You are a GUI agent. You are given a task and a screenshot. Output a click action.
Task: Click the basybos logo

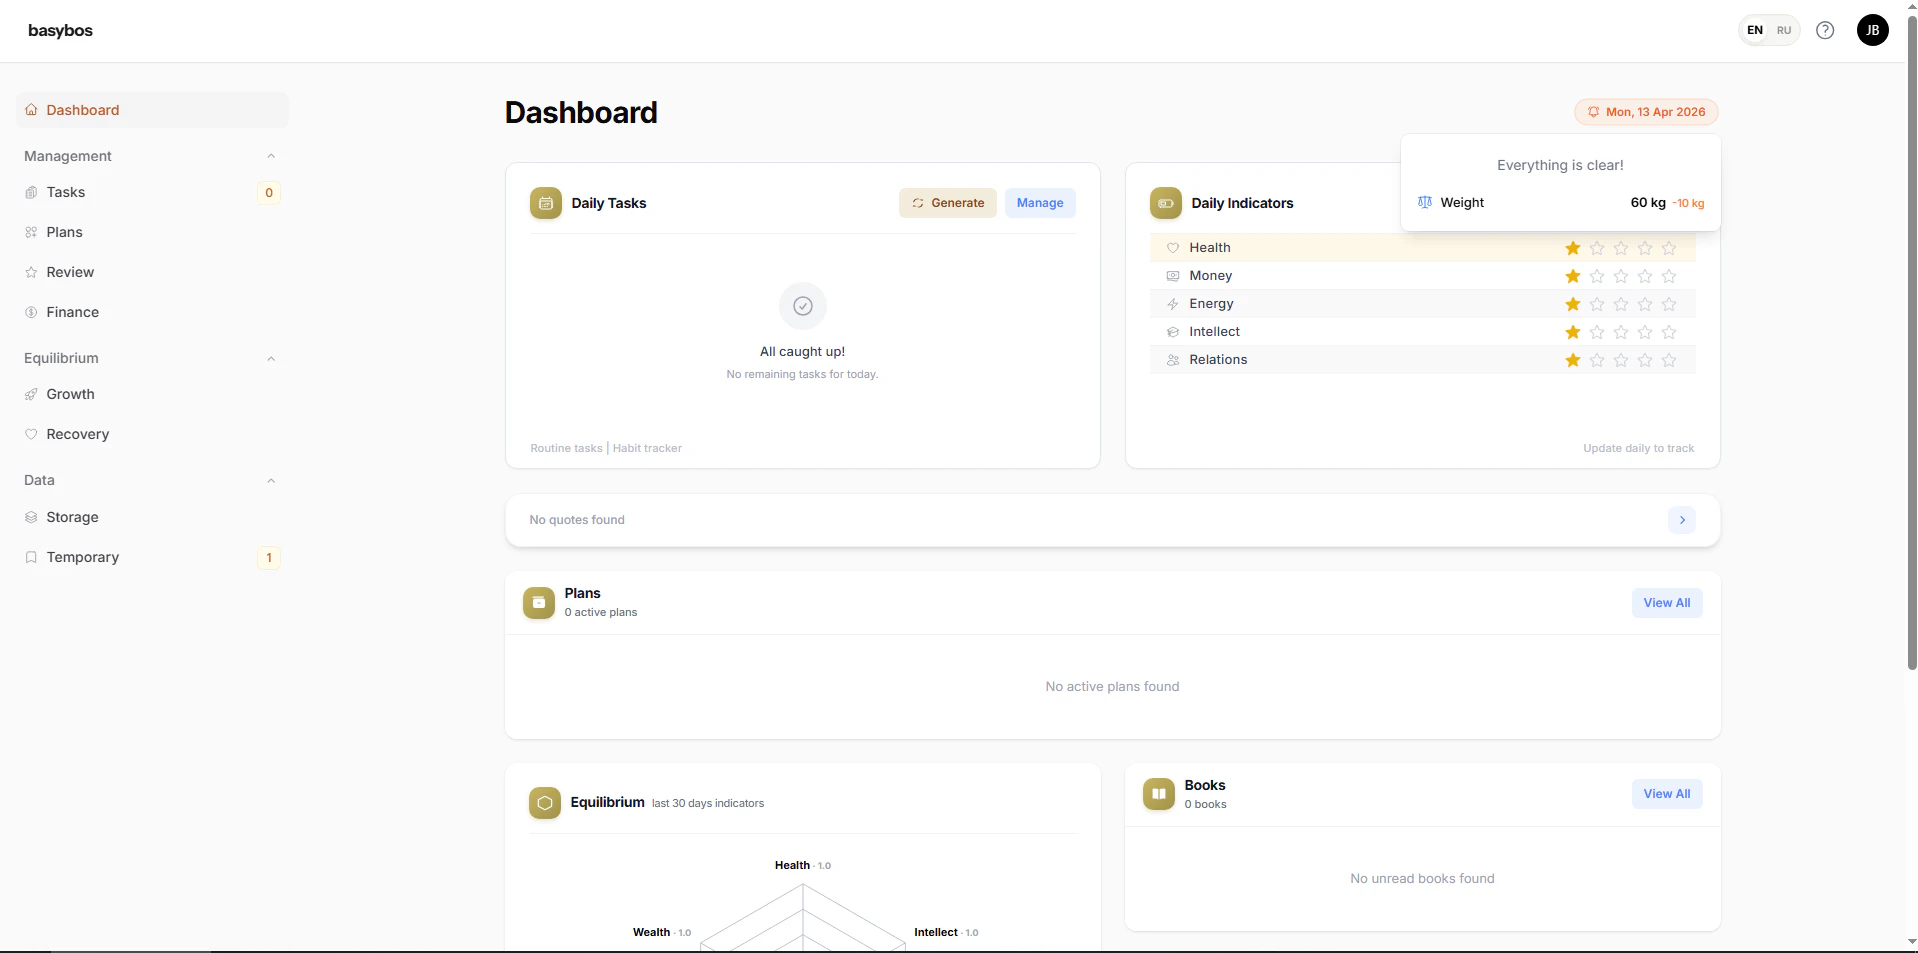pos(60,30)
